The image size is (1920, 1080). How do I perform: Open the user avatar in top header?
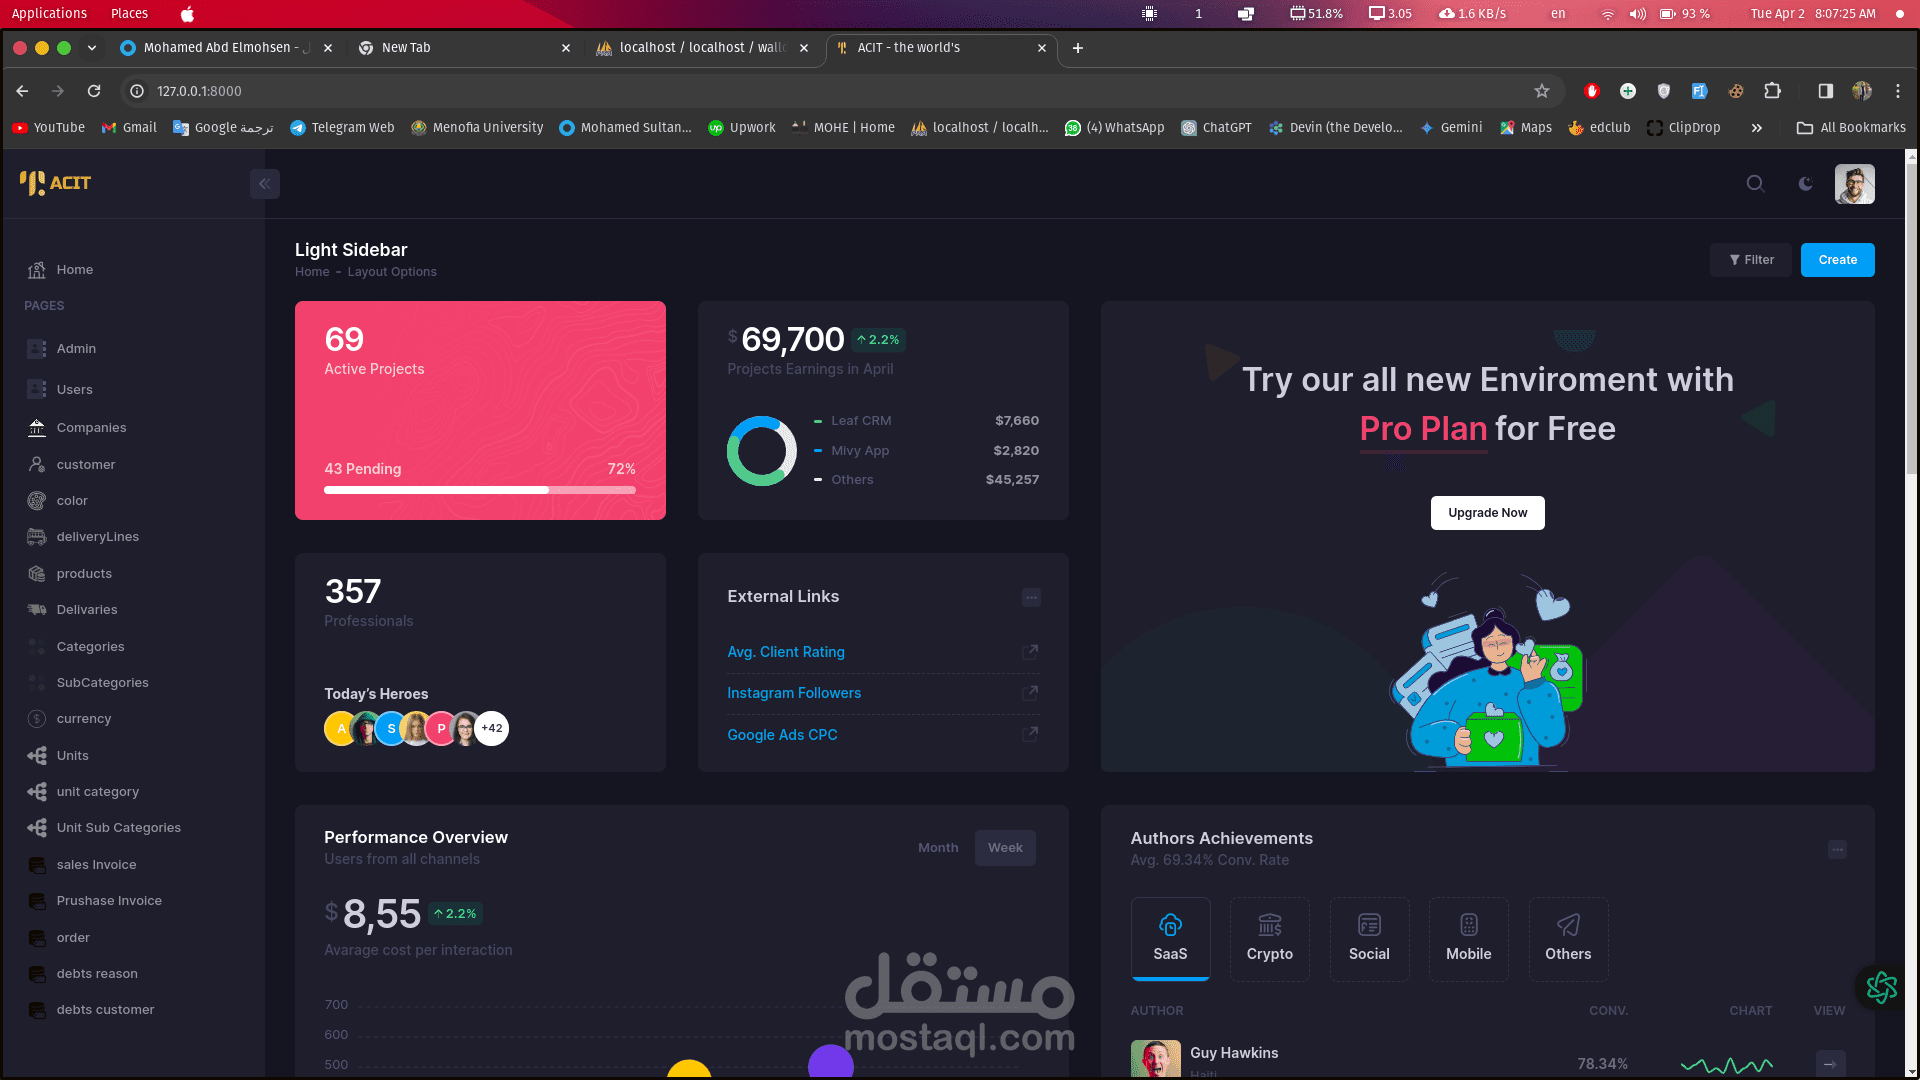tap(1854, 184)
